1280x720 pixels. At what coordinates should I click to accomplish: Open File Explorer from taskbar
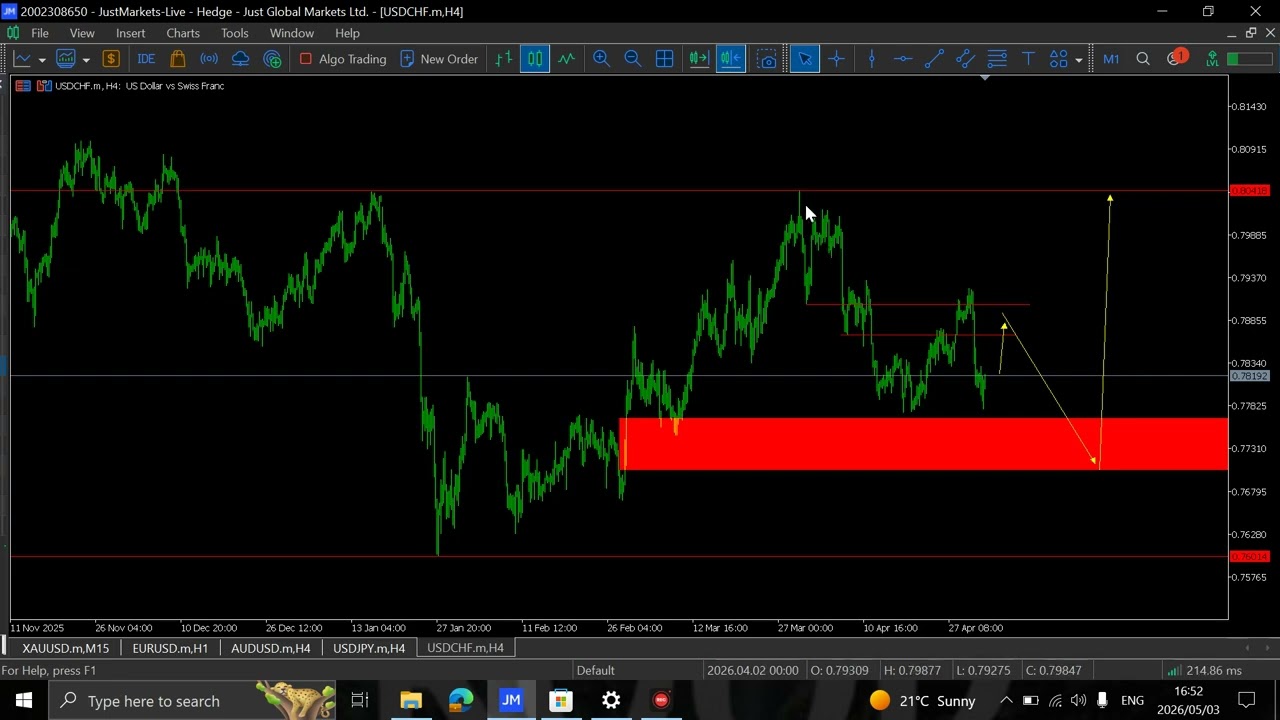click(411, 701)
